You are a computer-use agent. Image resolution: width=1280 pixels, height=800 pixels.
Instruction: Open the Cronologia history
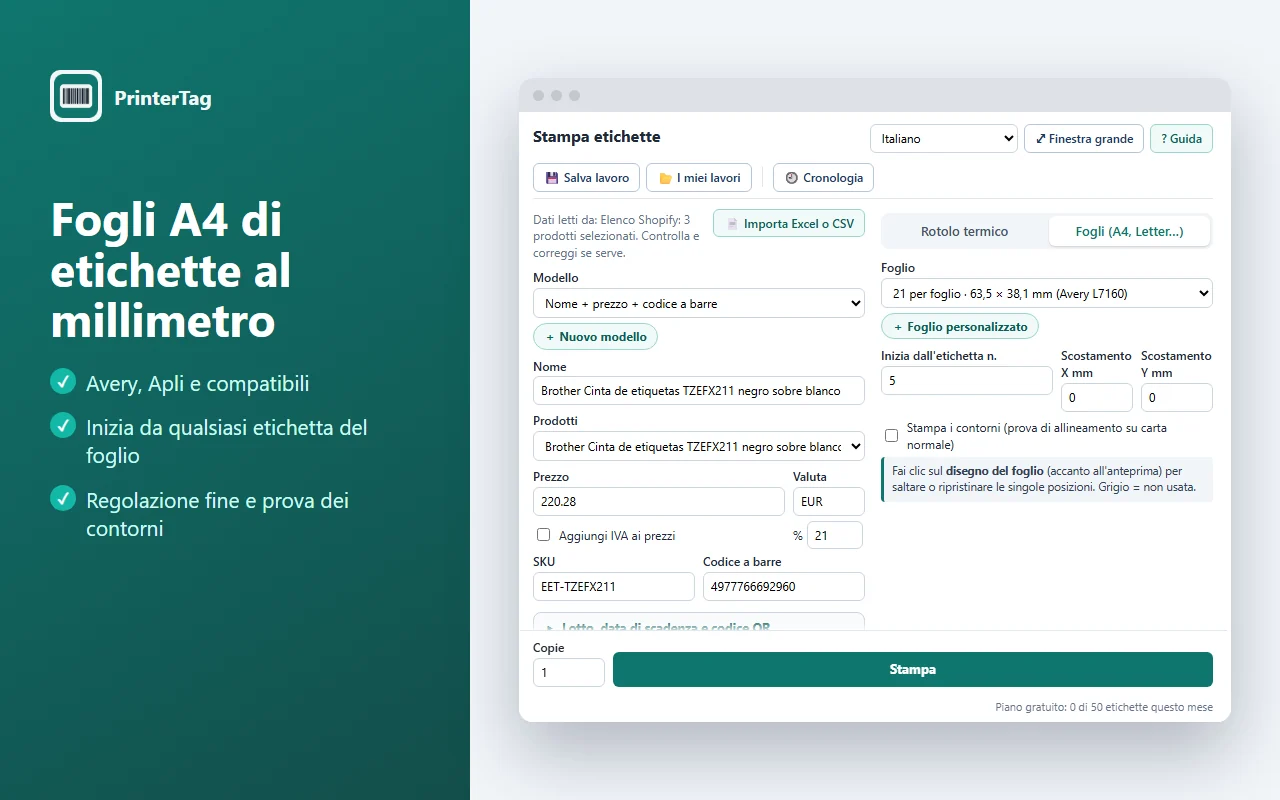tap(824, 178)
